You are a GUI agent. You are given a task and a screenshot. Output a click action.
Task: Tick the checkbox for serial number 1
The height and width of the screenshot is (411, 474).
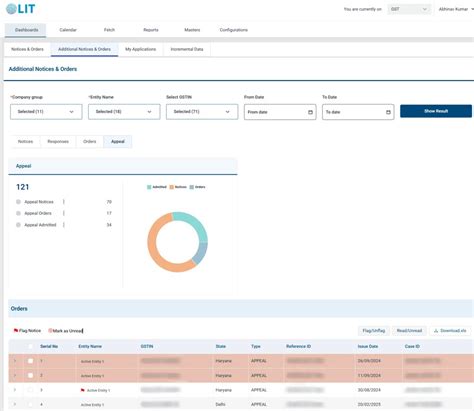[30, 361]
